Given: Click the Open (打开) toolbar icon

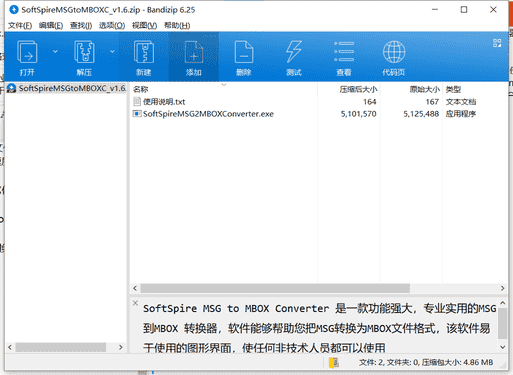Looking at the screenshot, I should 27,52.
